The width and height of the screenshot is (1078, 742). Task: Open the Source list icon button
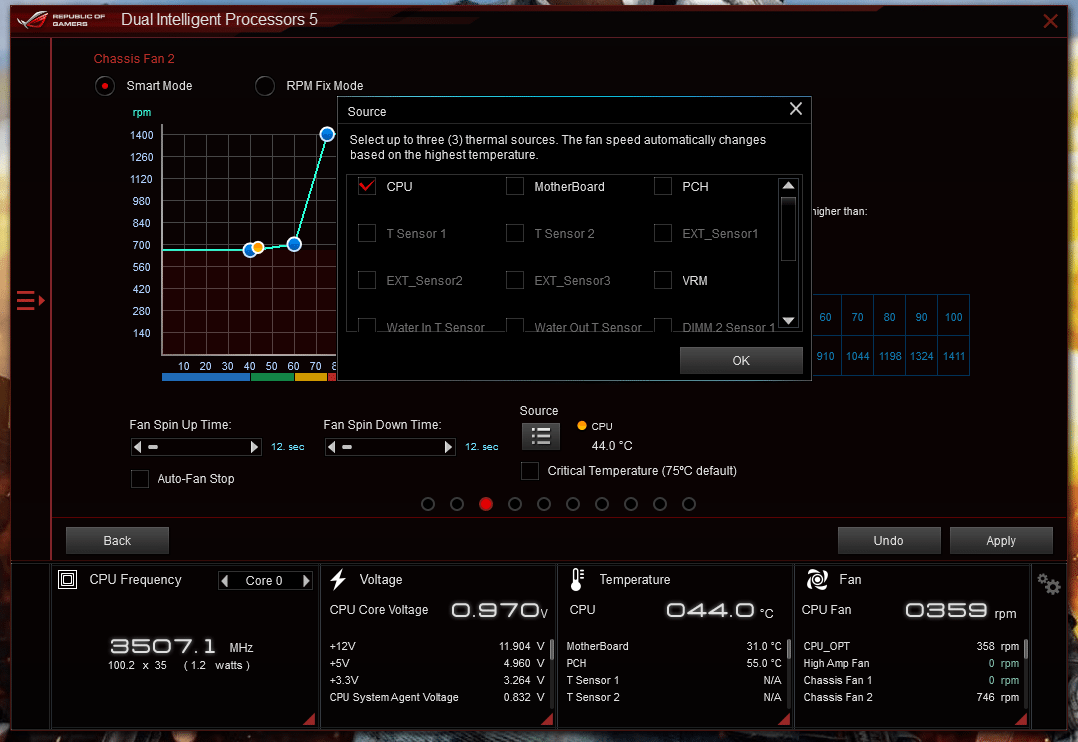(x=540, y=436)
